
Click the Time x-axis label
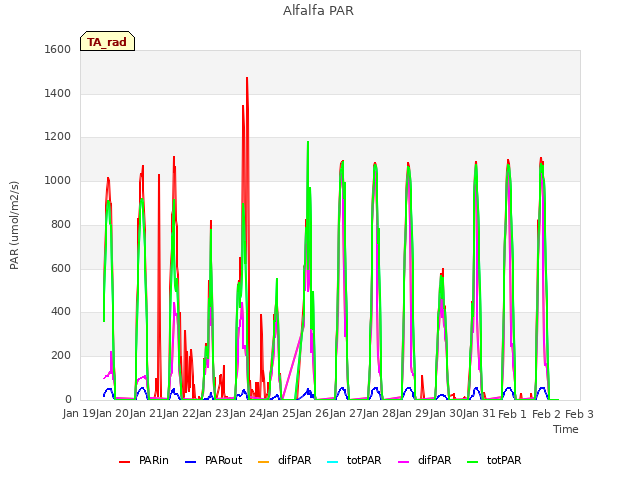tap(566, 429)
